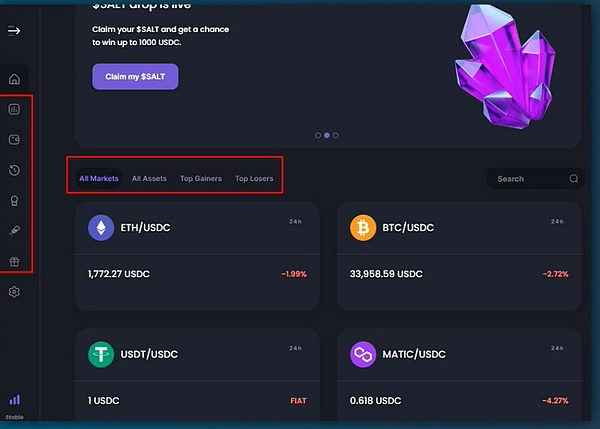Screen dimensions: 600x429
Task: Click the ticket icon in sidebar
Action: pyautogui.click(x=14, y=231)
